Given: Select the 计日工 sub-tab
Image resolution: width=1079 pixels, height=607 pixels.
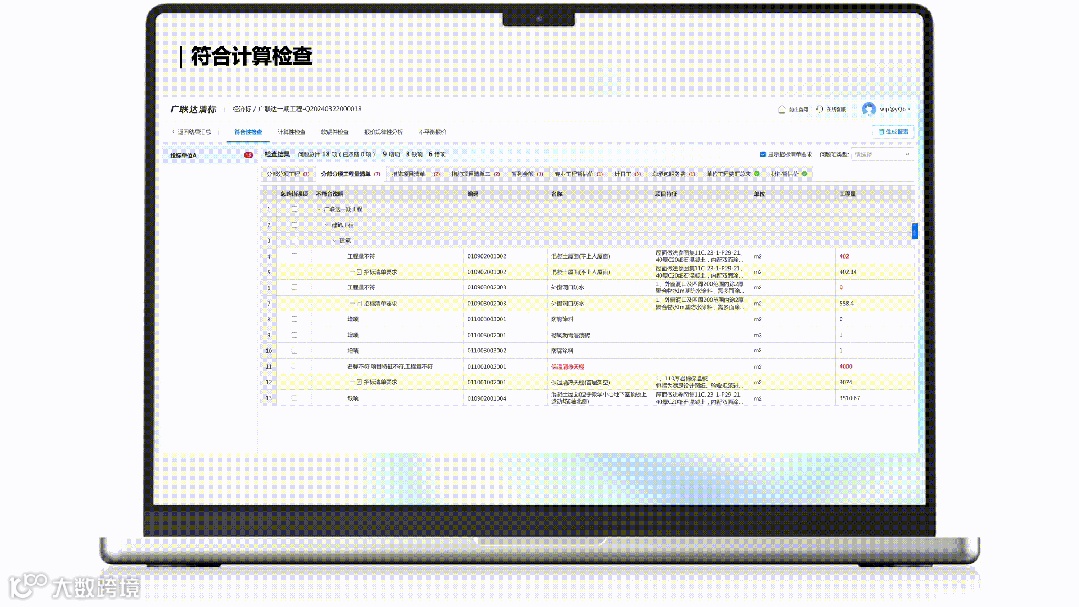Looking at the screenshot, I should coord(628,174).
